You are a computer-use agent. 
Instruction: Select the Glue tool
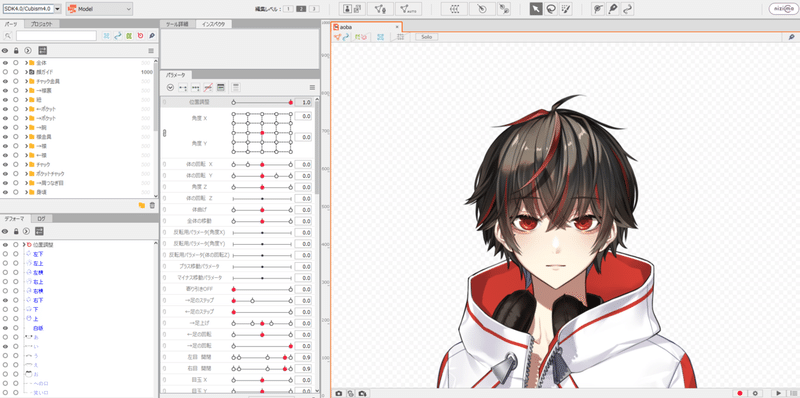pyautogui.click(x=627, y=9)
